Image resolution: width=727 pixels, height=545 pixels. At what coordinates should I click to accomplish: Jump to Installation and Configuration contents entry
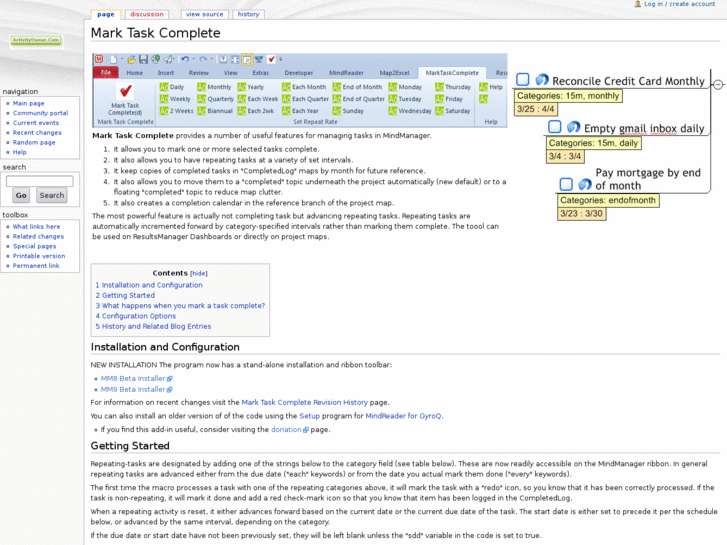[149, 285]
